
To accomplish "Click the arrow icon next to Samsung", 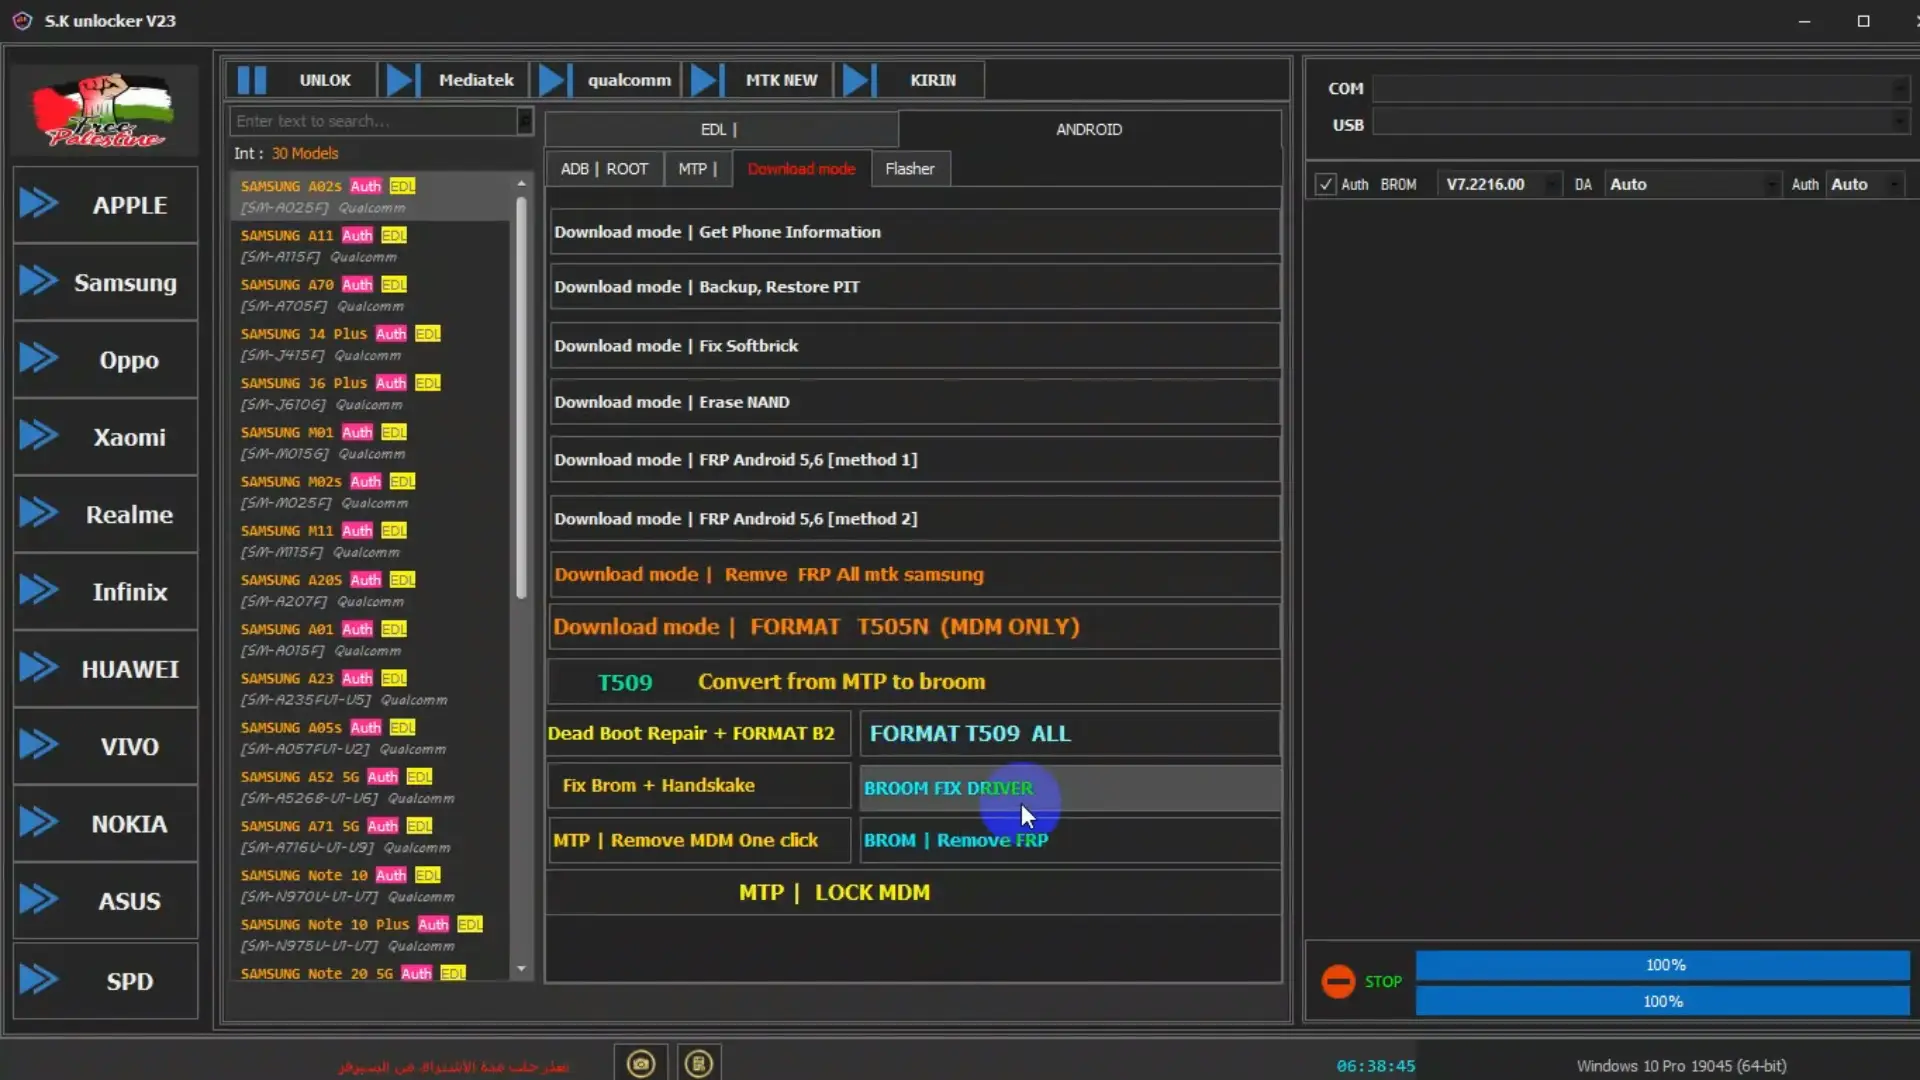I will click(x=39, y=281).
